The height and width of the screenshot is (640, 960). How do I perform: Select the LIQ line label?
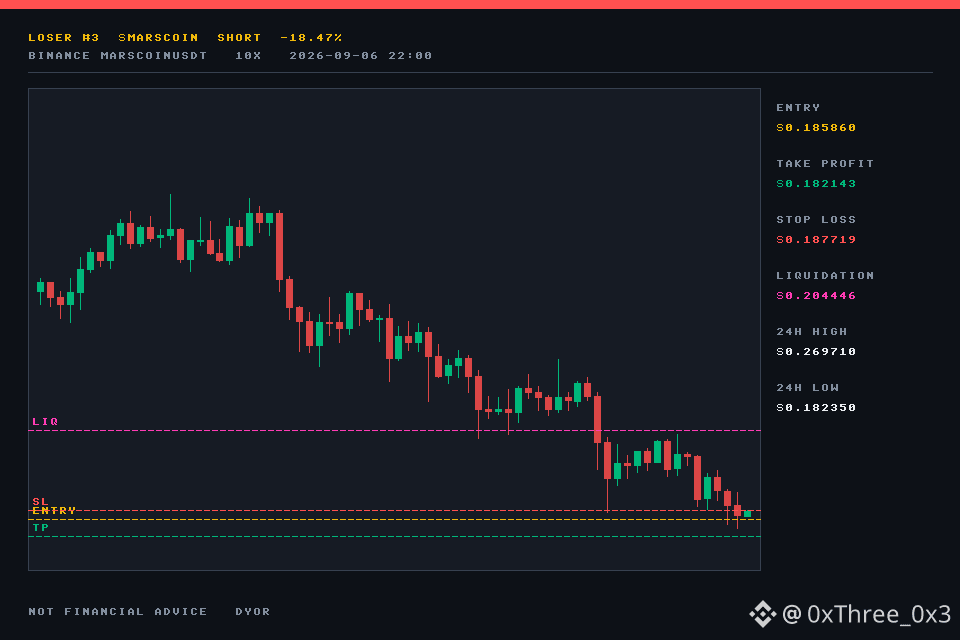(x=45, y=421)
